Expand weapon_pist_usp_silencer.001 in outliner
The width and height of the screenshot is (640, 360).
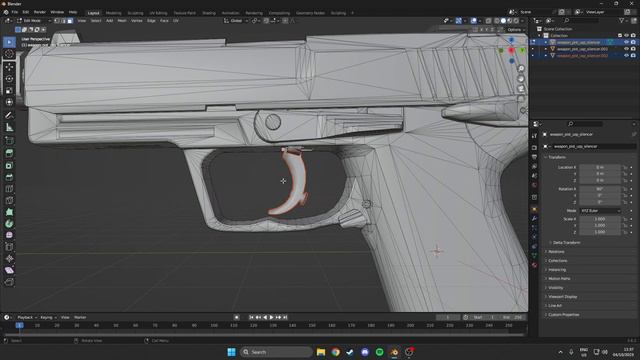(x=546, y=49)
